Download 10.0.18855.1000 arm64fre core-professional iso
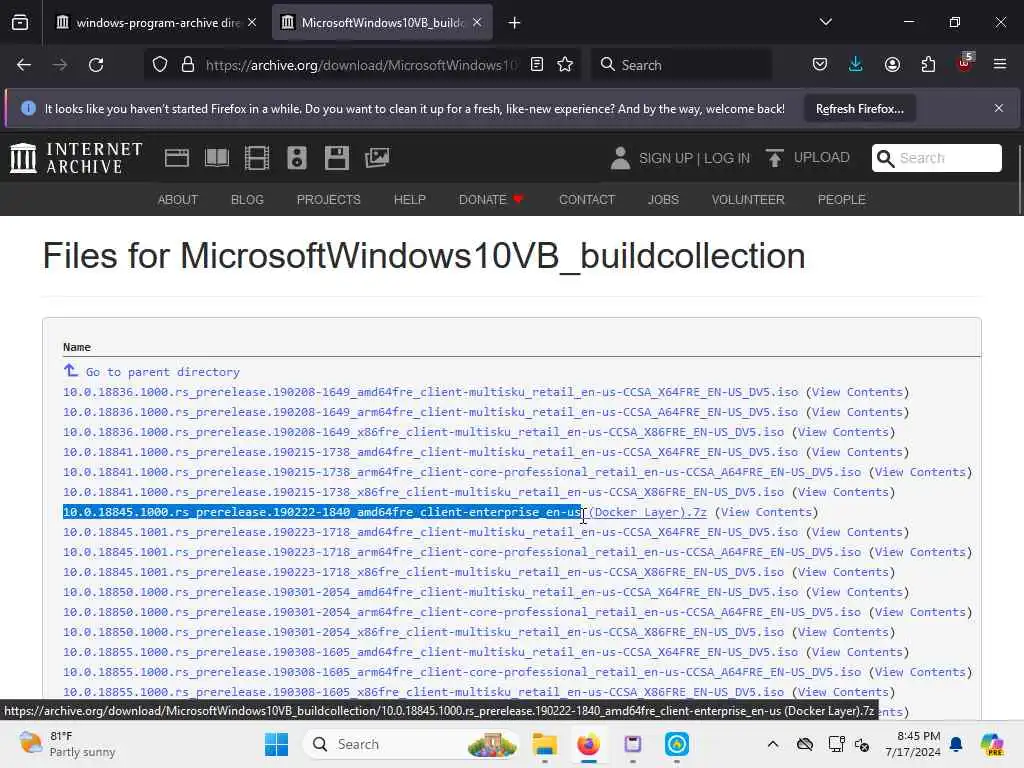The image size is (1024, 768). click(x=462, y=672)
